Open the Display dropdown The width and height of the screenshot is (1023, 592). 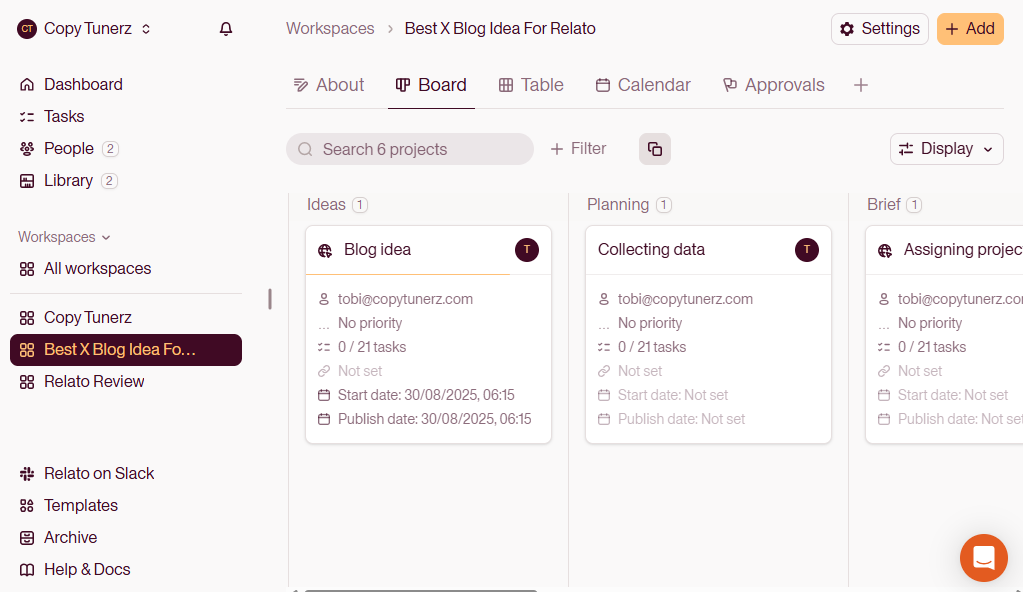[946, 149]
